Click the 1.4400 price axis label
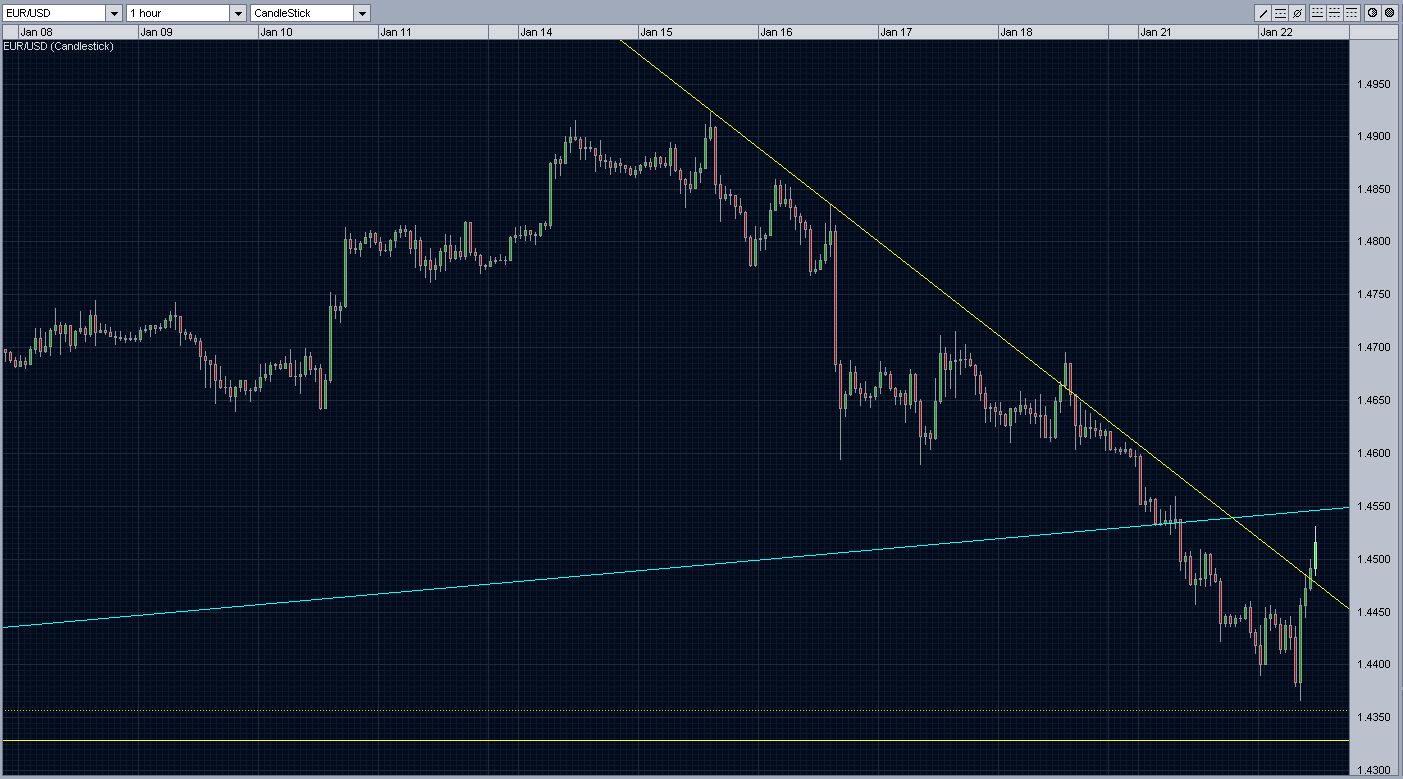This screenshot has width=1403, height=779. click(1373, 665)
